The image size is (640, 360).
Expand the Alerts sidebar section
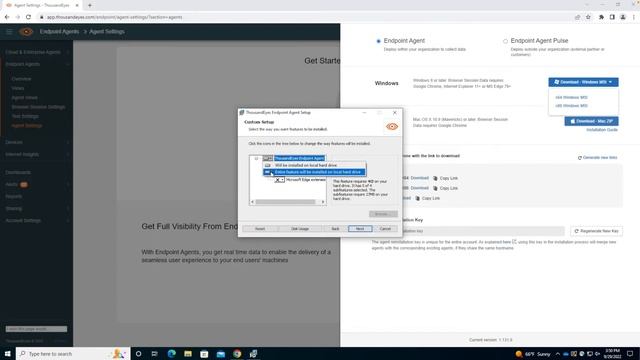pos(68,184)
